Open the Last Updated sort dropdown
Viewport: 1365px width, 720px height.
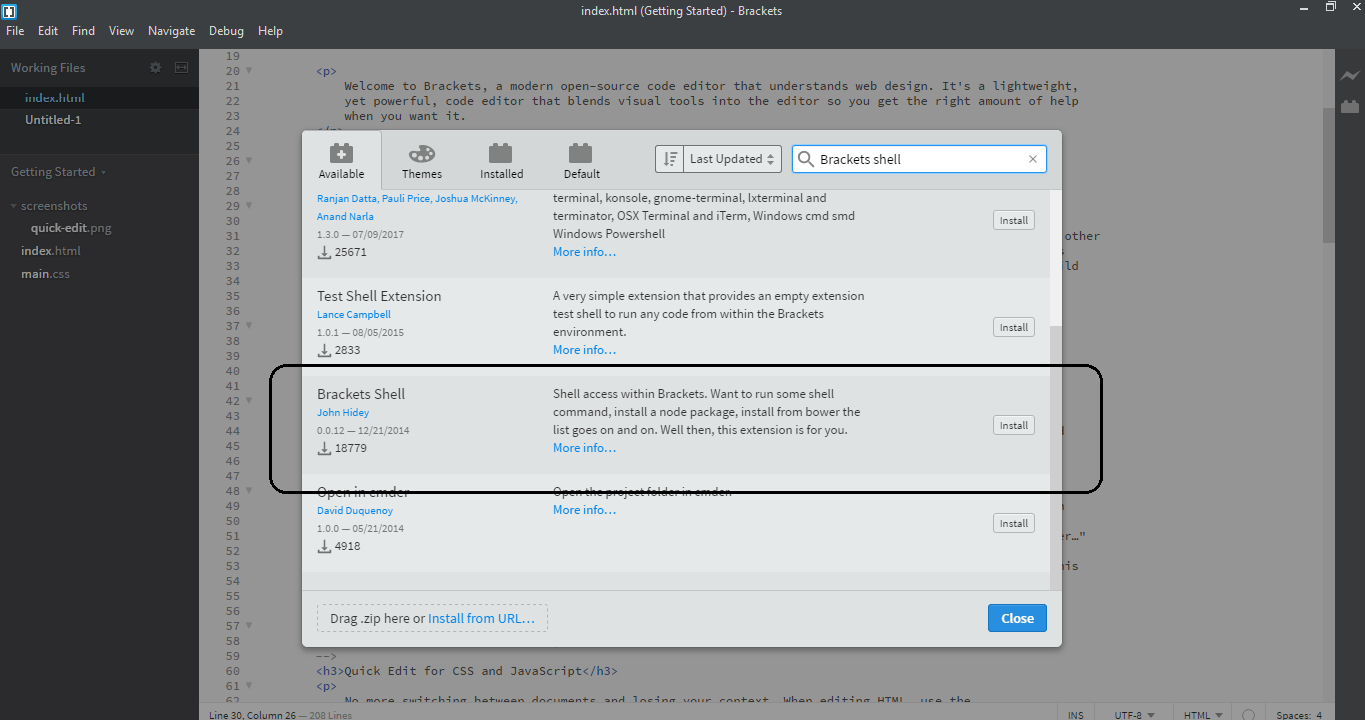point(732,159)
